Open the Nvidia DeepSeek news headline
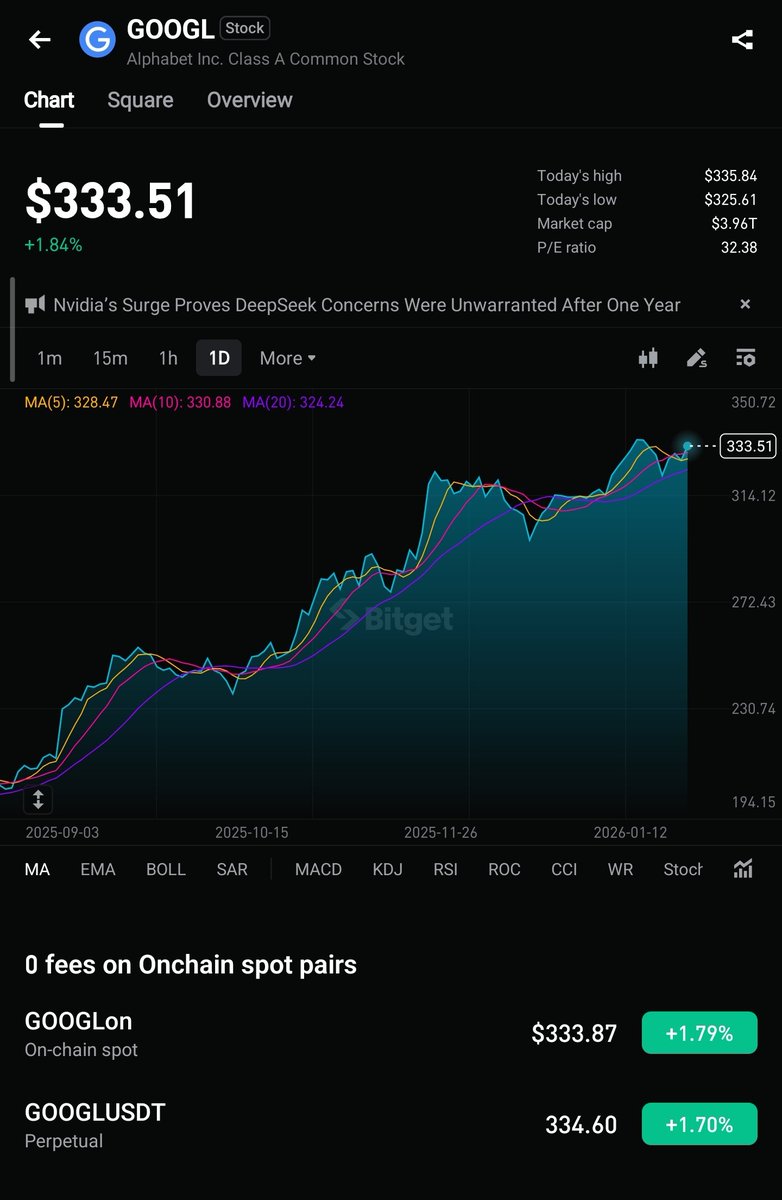782x1200 pixels. pos(367,305)
